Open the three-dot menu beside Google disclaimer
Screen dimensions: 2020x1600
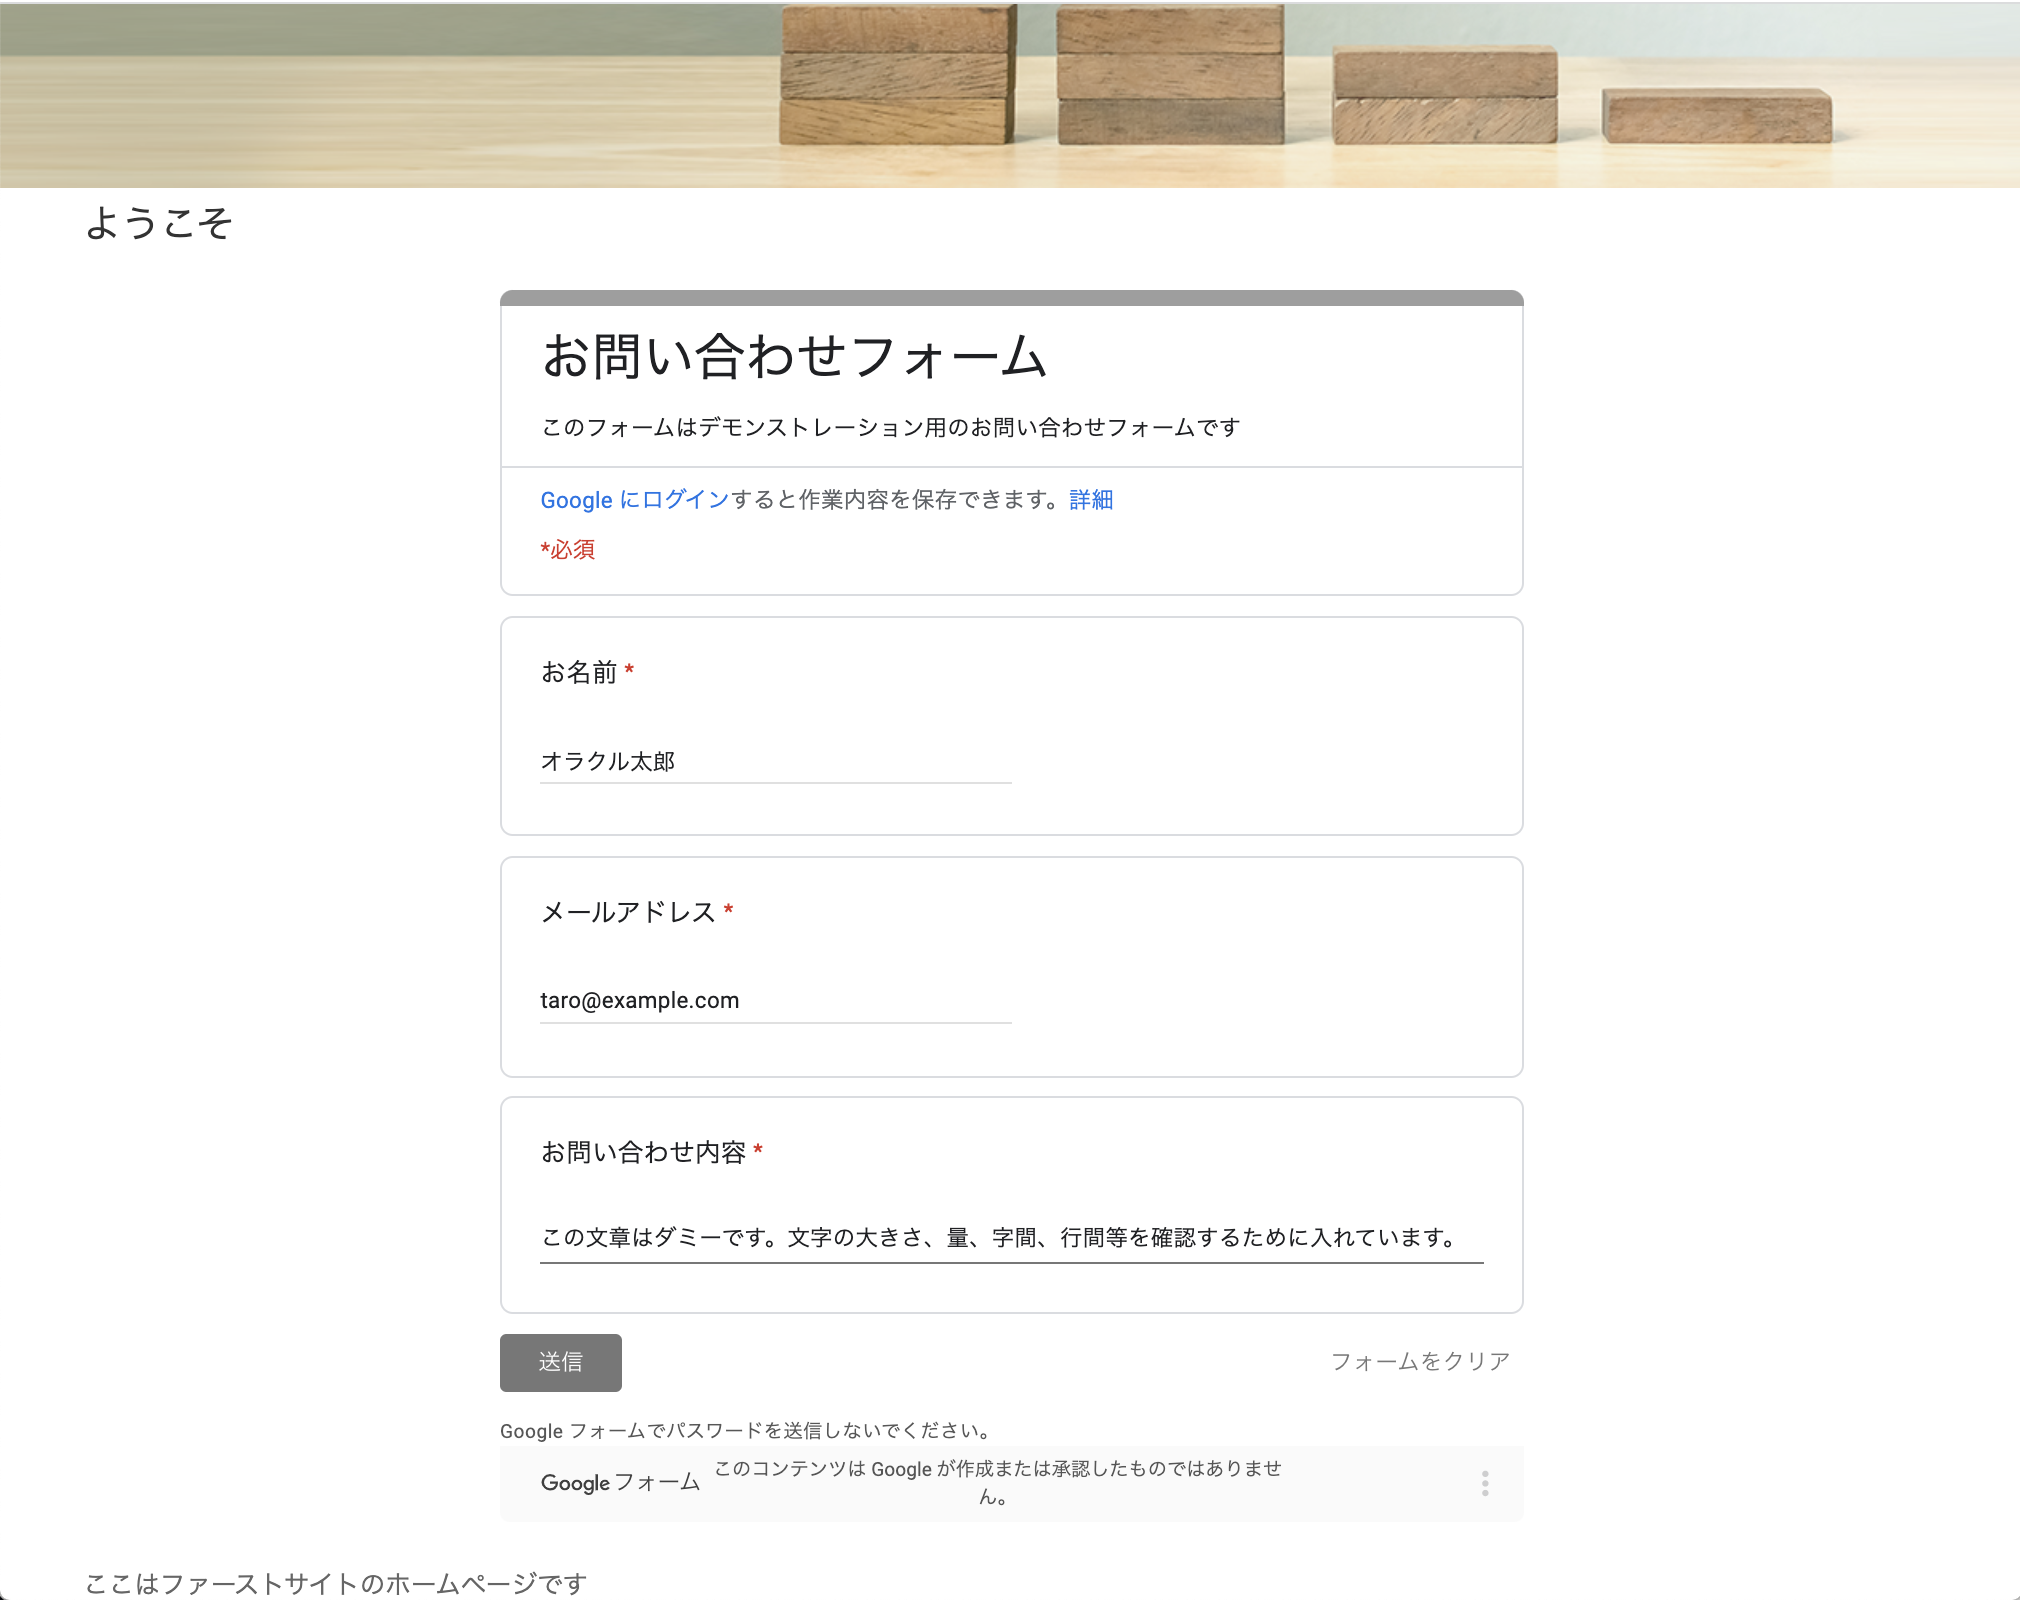coord(1485,1483)
